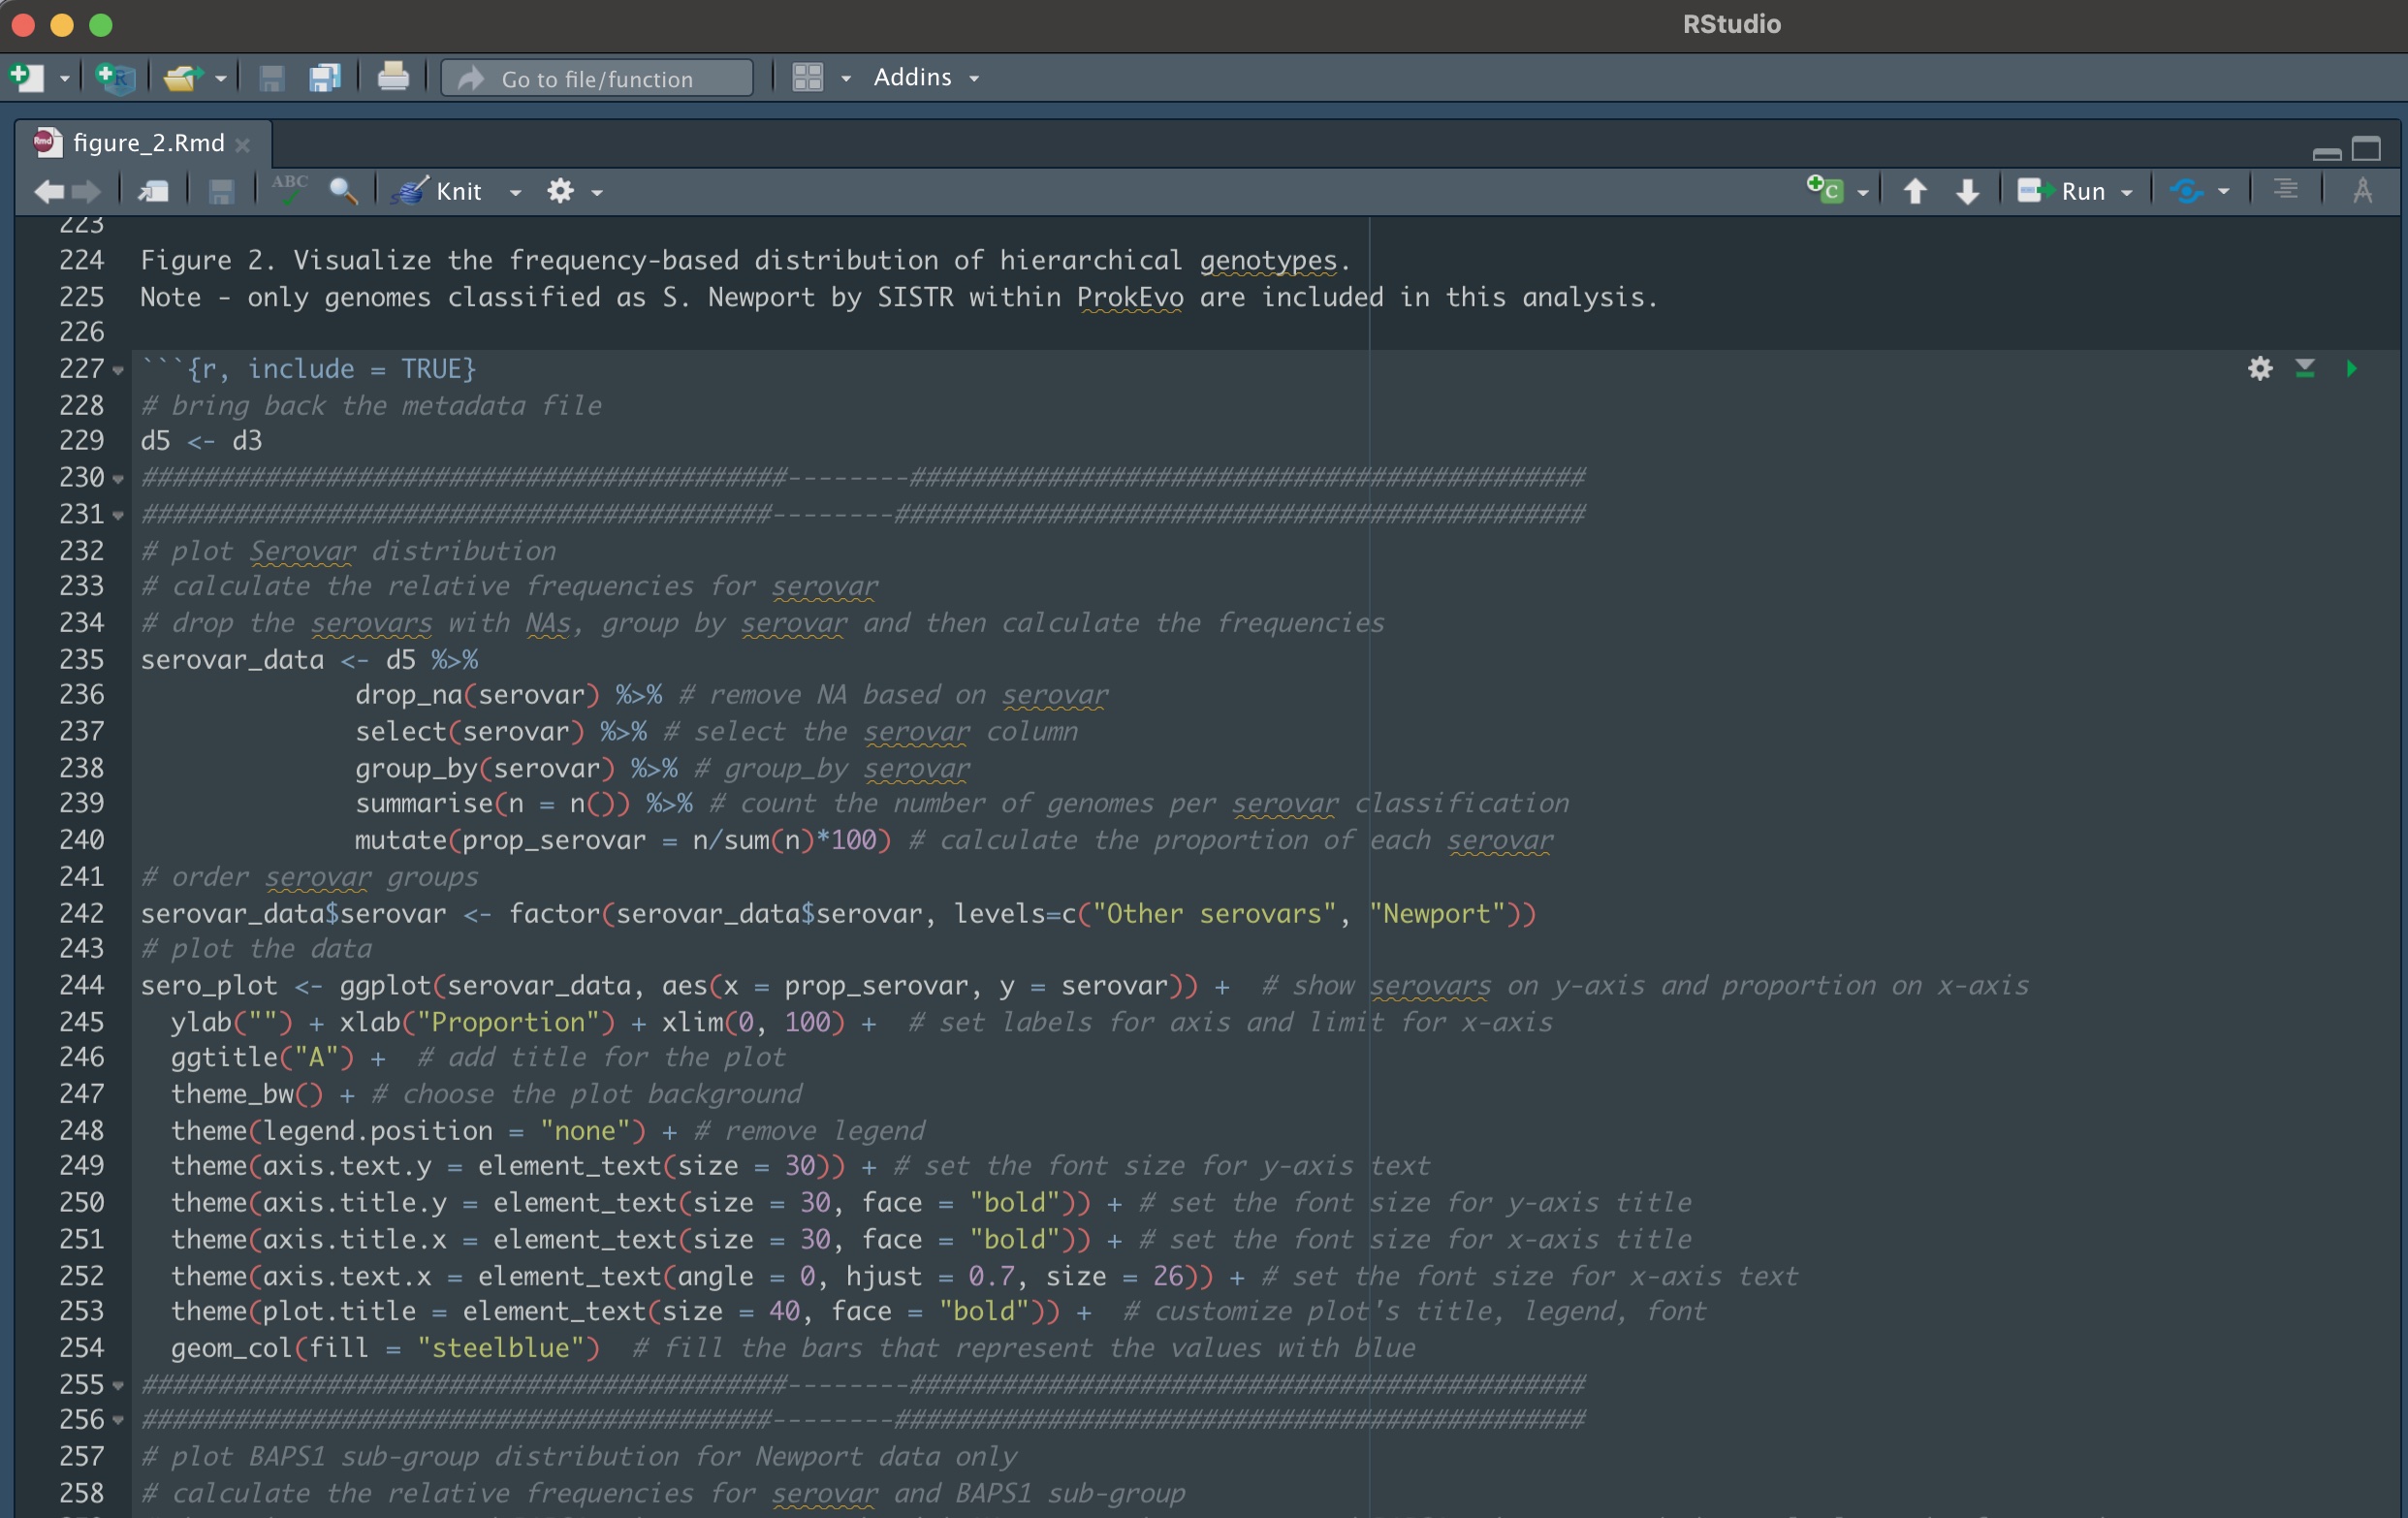2408x1518 pixels.
Task: Click the Find/Replace magnifier icon
Action: coord(343,190)
